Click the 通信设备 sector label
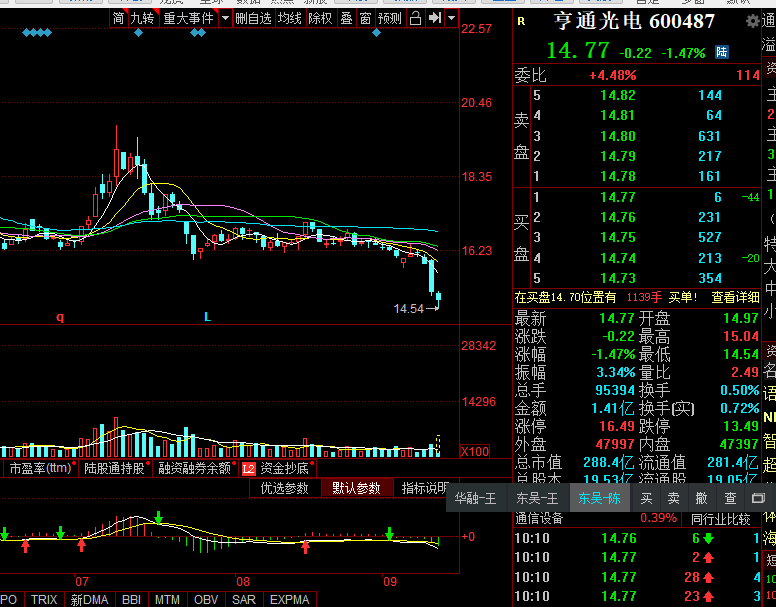Screen dimensions: 776x607 538,518
